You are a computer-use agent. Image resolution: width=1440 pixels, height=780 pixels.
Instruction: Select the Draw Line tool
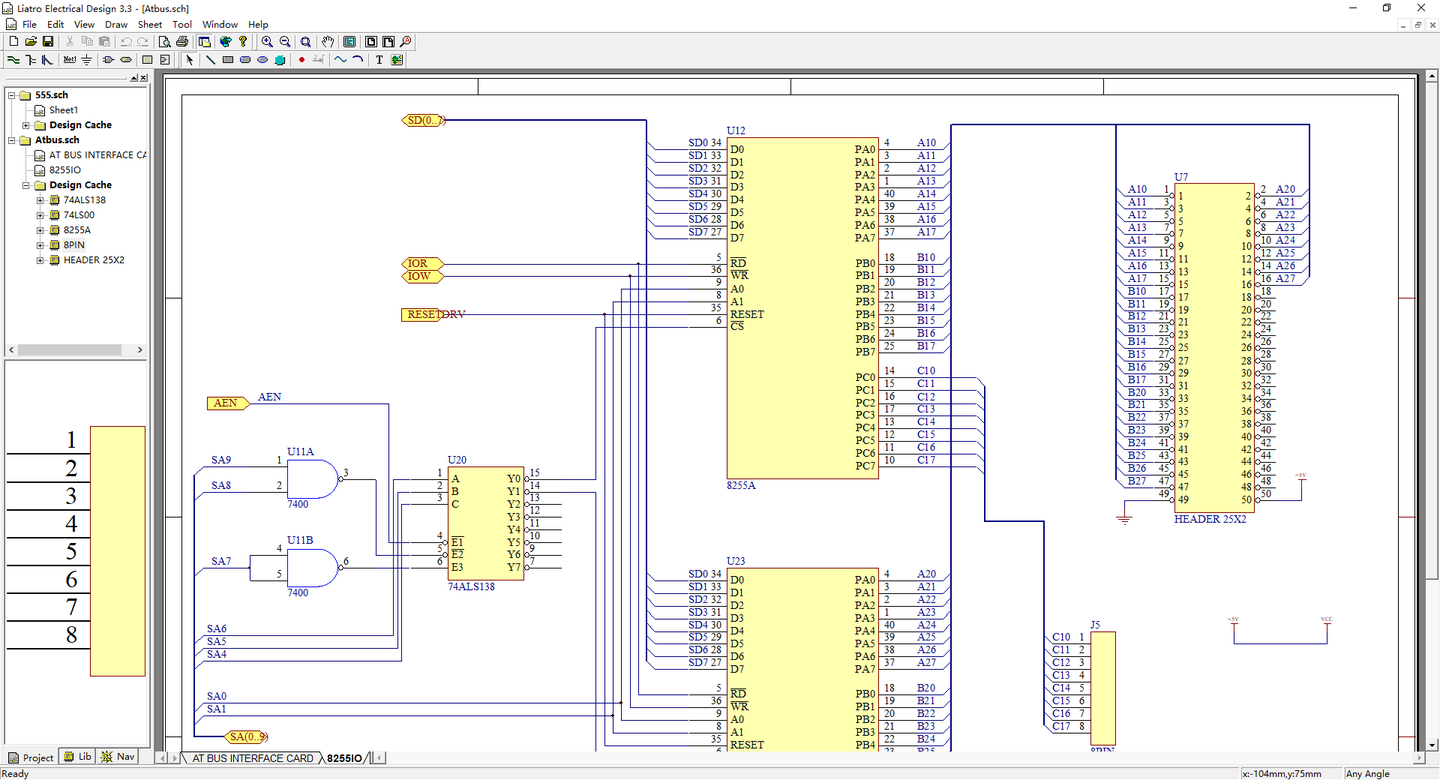pyautogui.click(x=210, y=60)
